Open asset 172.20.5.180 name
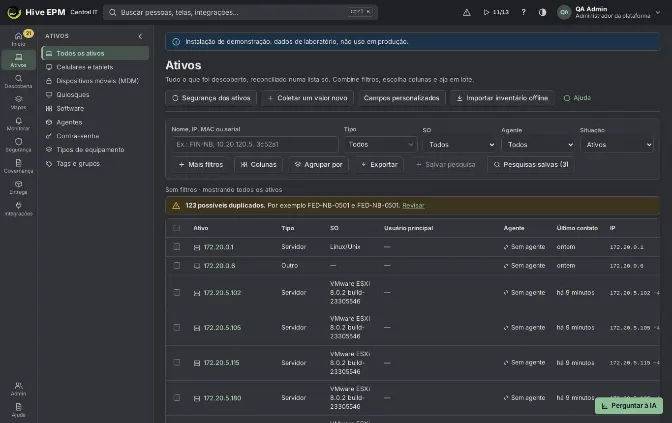 click(222, 398)
